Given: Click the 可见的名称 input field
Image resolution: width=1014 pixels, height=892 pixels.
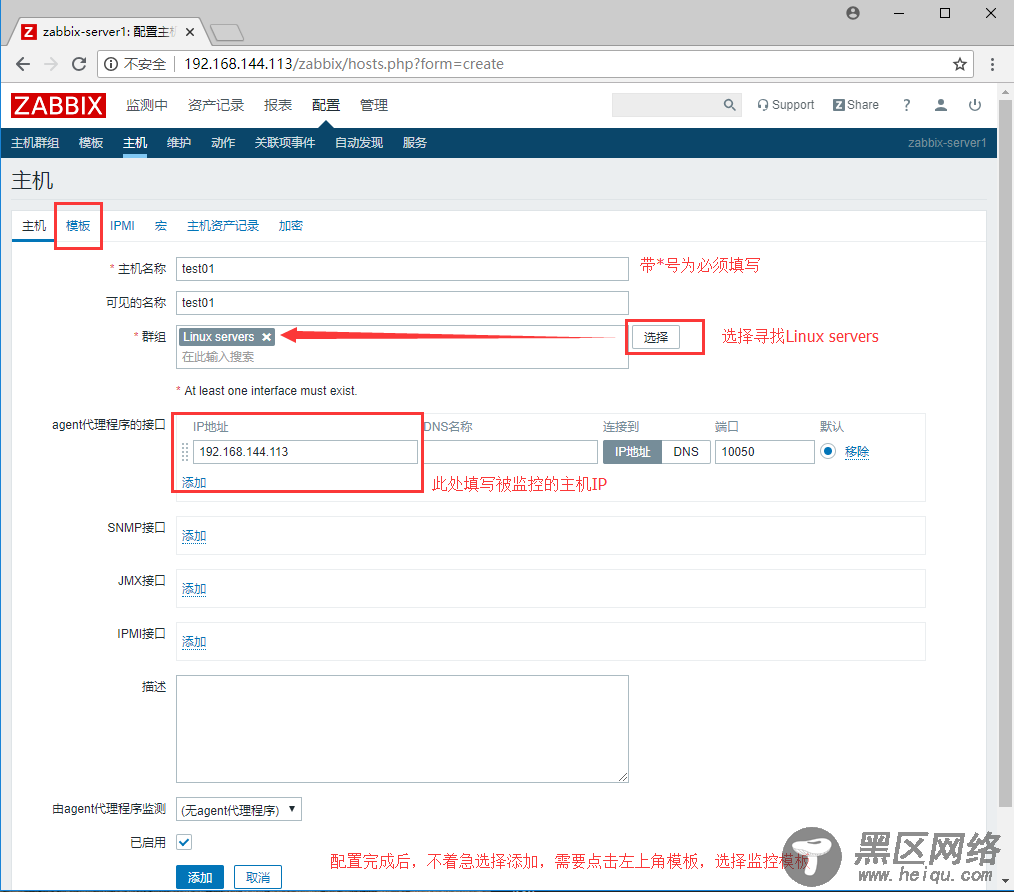Looking at the screenshot, I should point(402,303).
